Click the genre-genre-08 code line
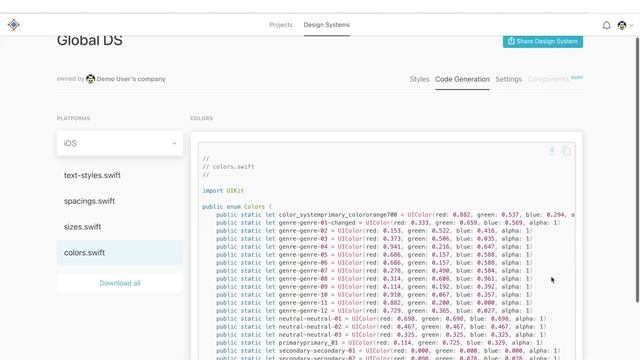The width and height of the screenshot is (640, 360). point(374,279)
